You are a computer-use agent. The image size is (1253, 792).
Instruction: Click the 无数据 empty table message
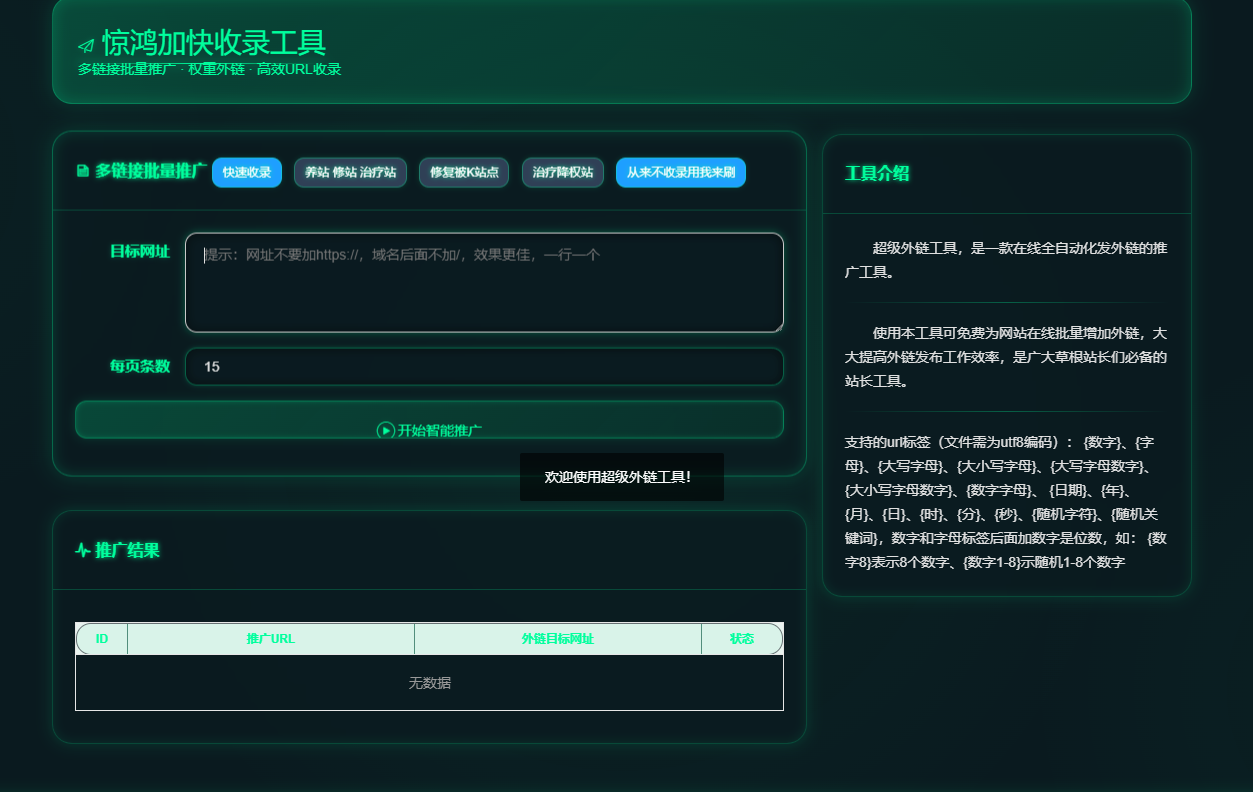(429, 683)
